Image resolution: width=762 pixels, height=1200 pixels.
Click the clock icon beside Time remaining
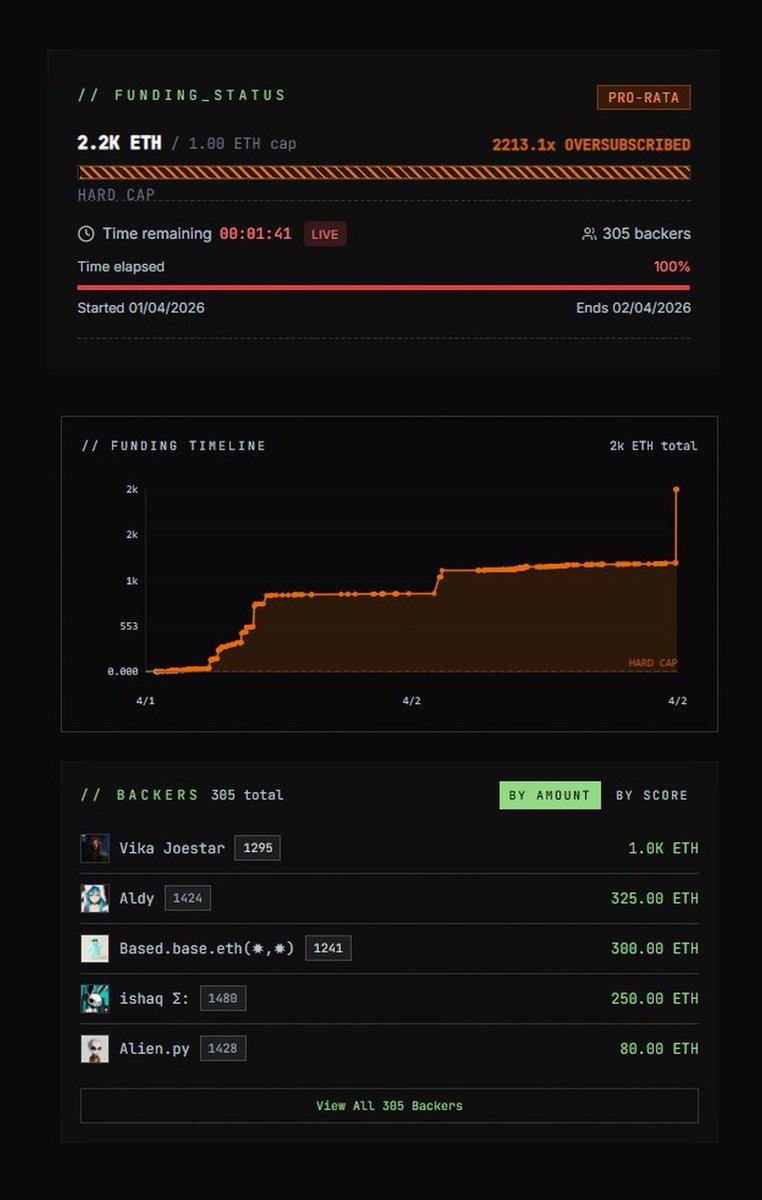click(86, 234)
